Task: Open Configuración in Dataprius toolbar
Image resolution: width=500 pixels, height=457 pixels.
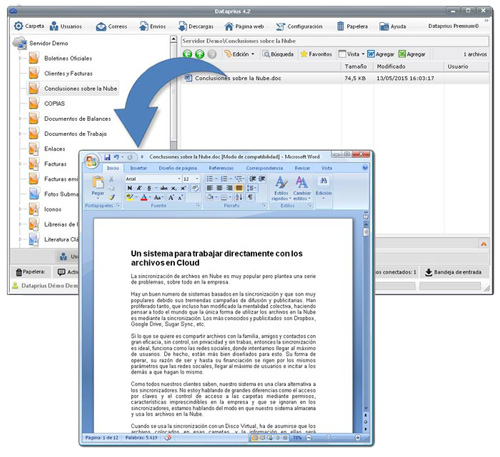Action: coord(299,26)
